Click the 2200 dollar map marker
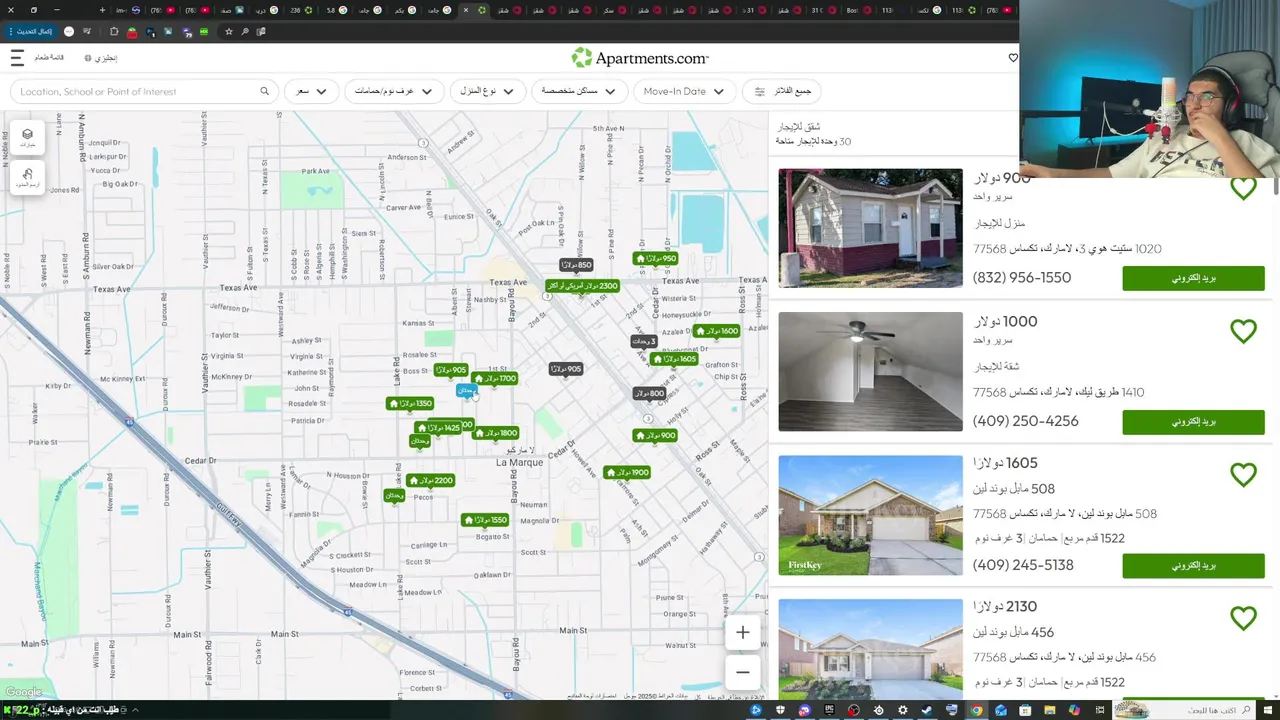 (x=431, y=480)
